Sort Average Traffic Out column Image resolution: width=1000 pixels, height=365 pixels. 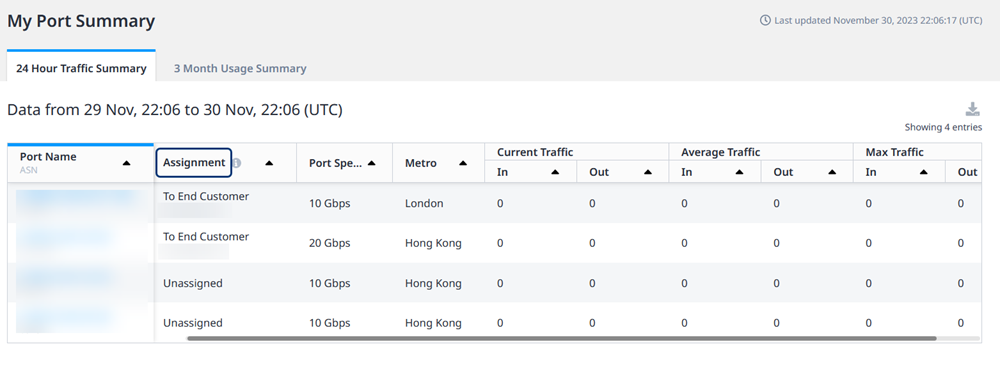click(x=832, y=172)
